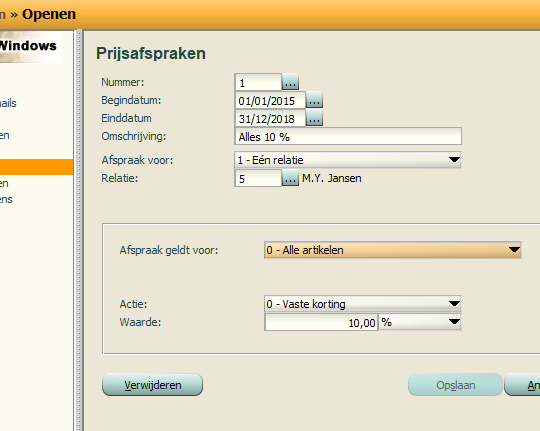Click the Einddatum field showing 31/12/2018

click(x=270, y=118)
